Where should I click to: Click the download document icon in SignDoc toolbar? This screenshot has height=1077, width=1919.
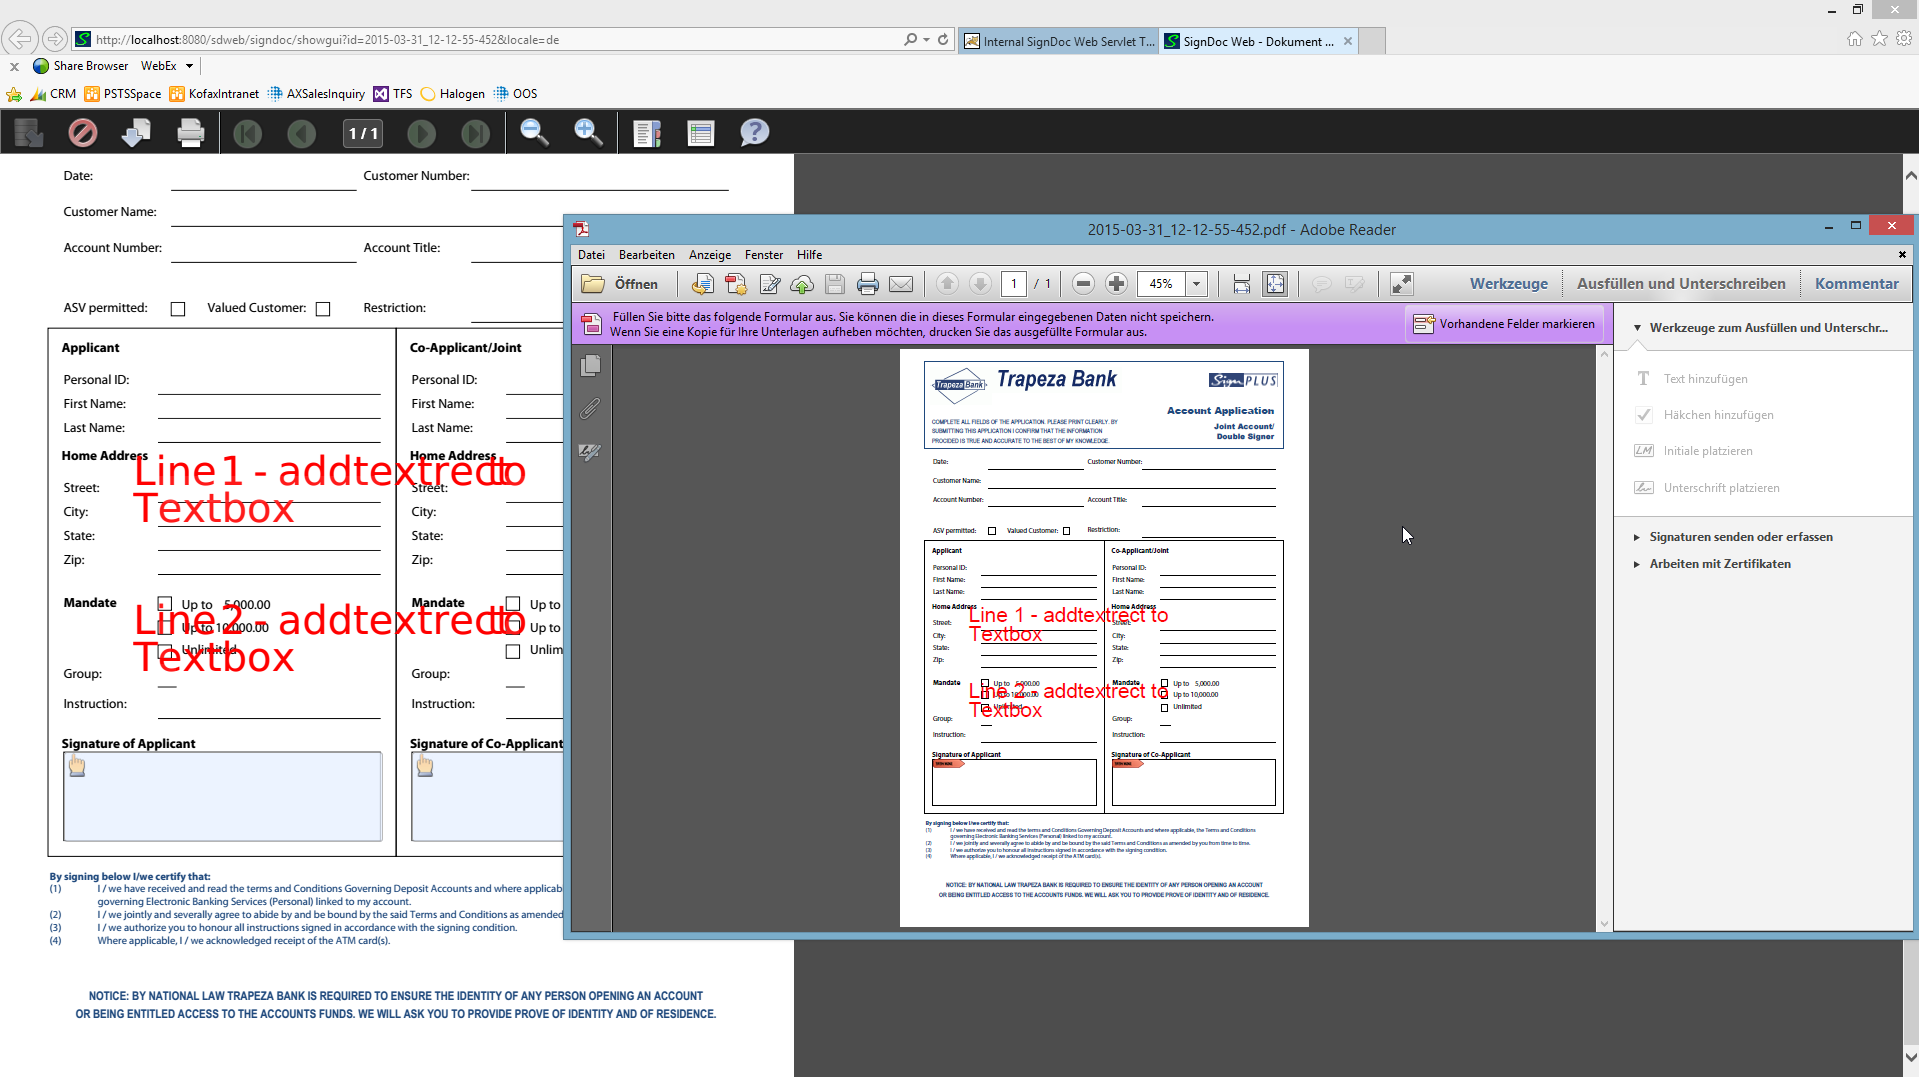pos(136,132)
